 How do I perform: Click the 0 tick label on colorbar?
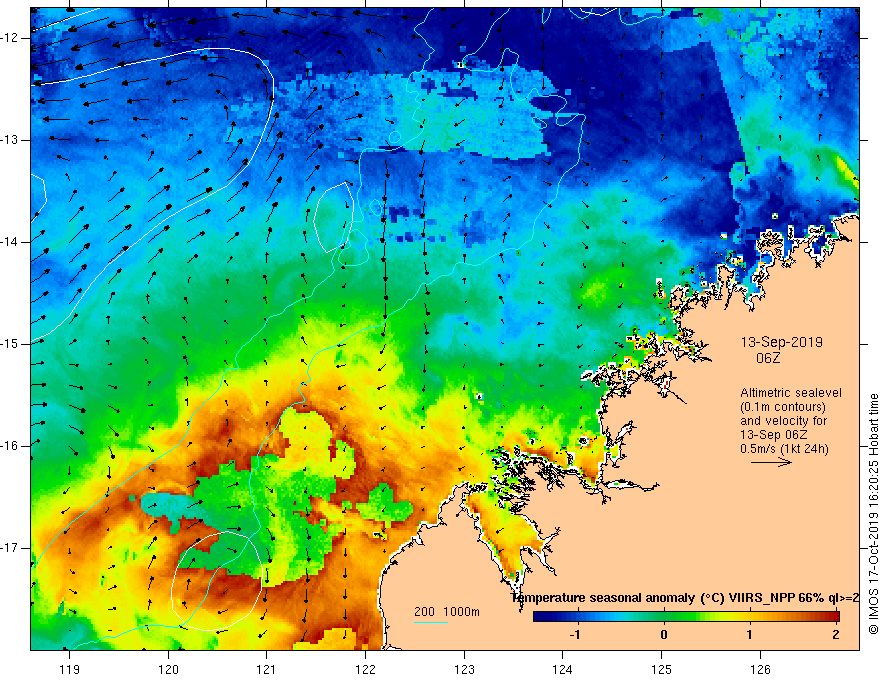(x=663, y=635)
